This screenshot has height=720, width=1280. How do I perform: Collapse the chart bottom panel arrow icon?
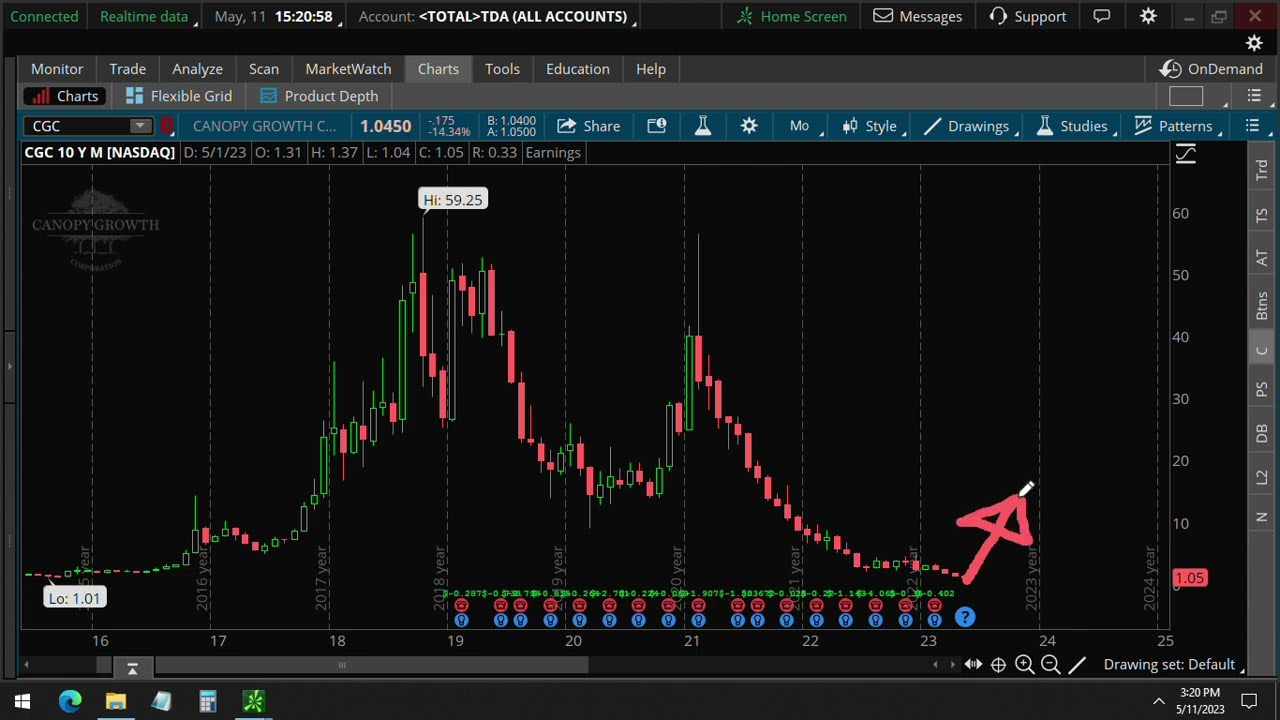tap(132, 668)
